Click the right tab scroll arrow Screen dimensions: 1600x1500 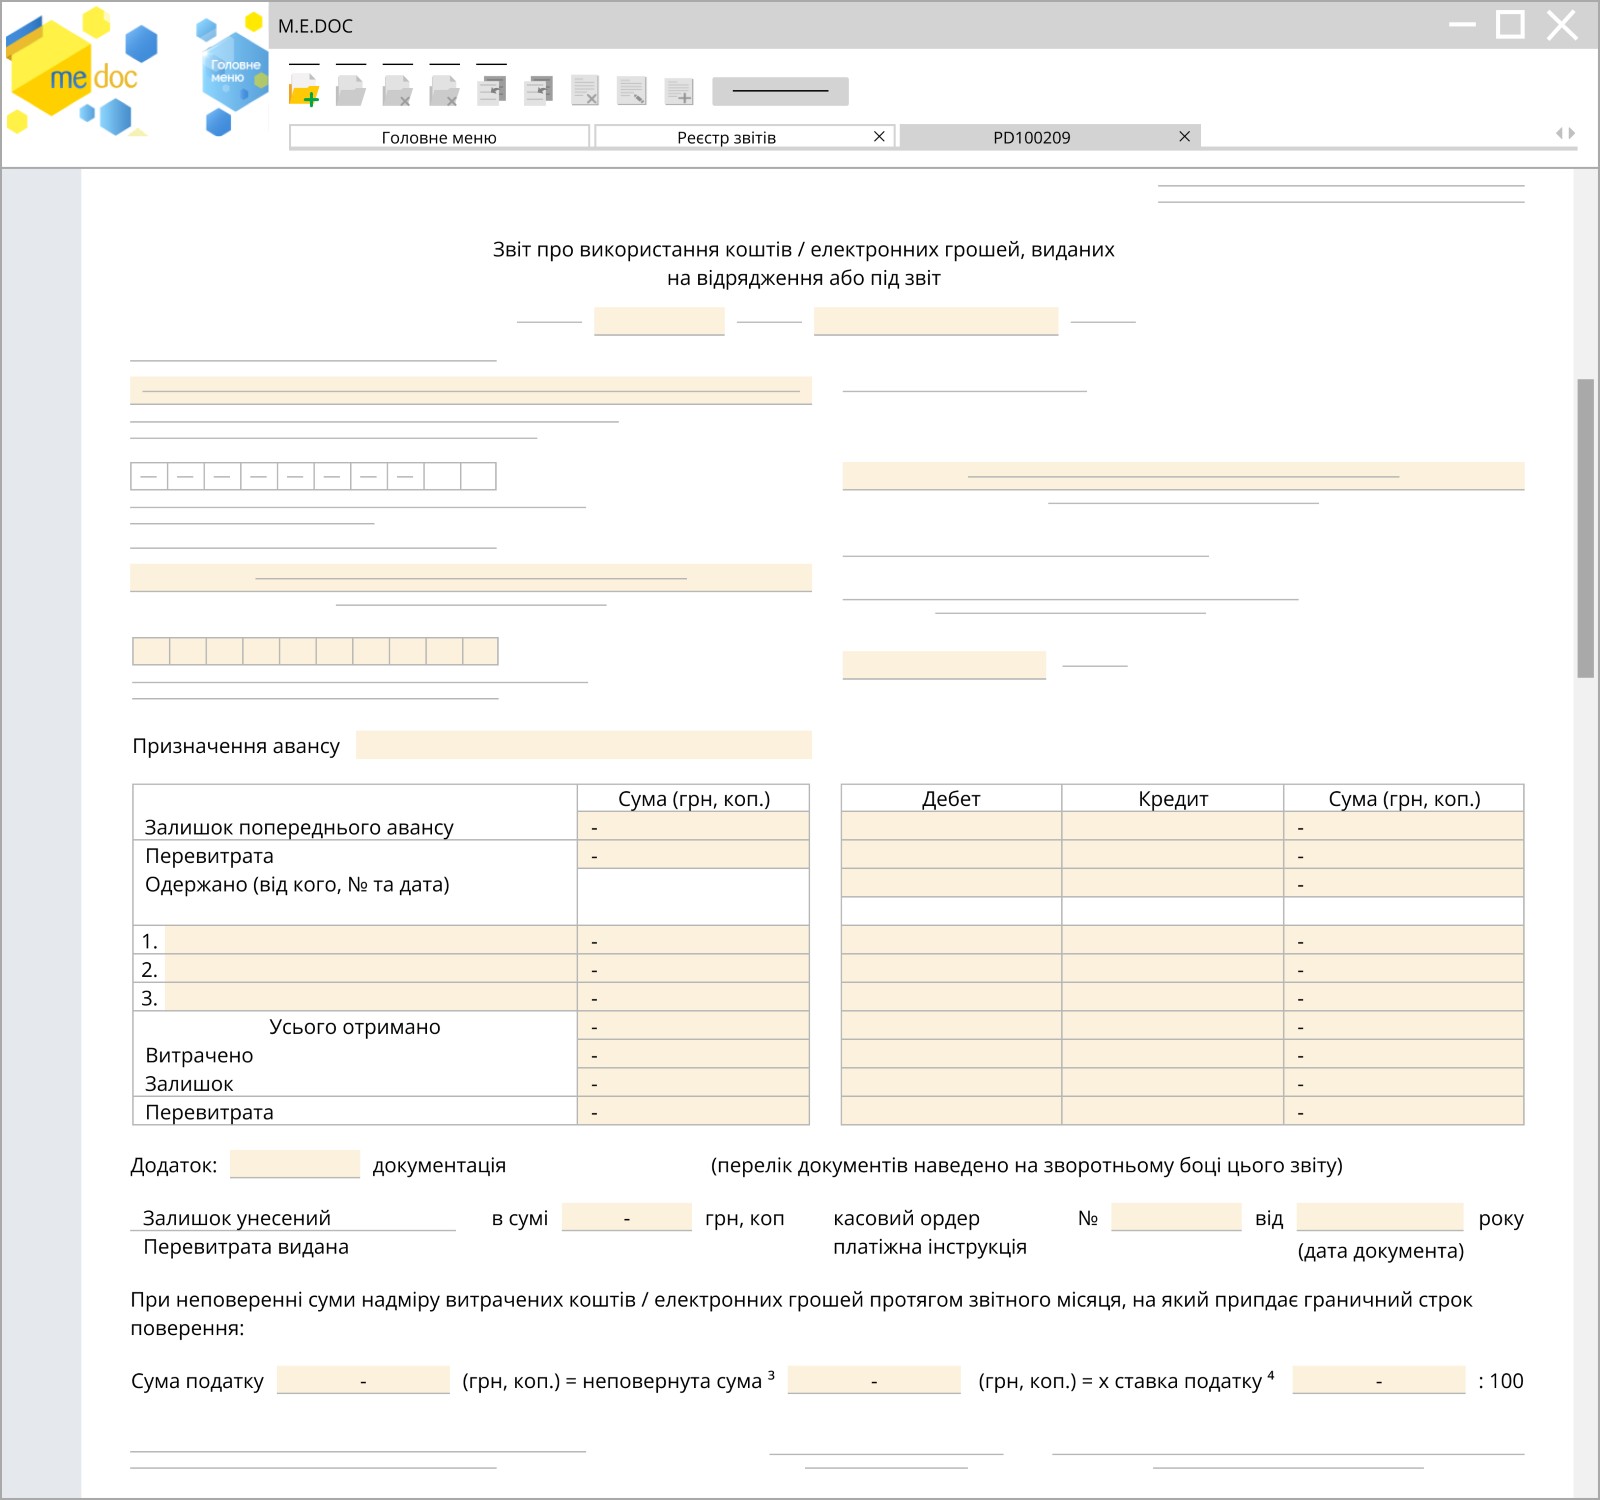pyautogui.click(x=1572, y=133)
